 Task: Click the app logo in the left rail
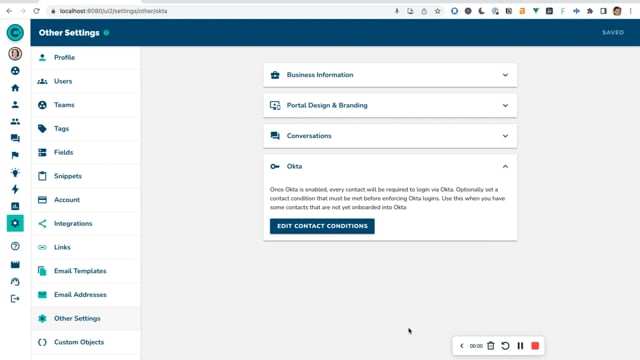pyautogui.click(x=15, y=33)
